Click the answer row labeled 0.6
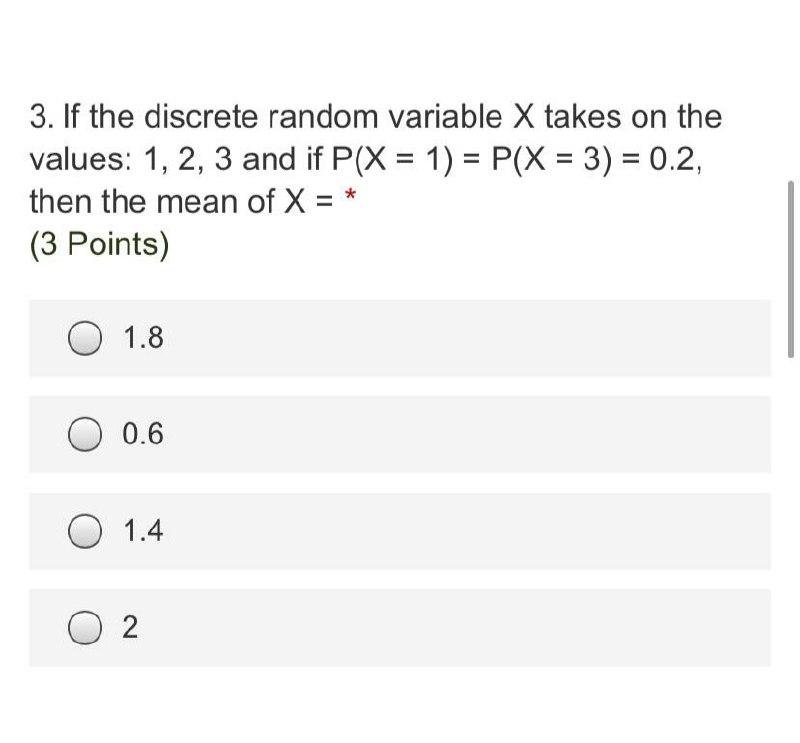Viewport: 800px width, 743px height. coord(400,434)
